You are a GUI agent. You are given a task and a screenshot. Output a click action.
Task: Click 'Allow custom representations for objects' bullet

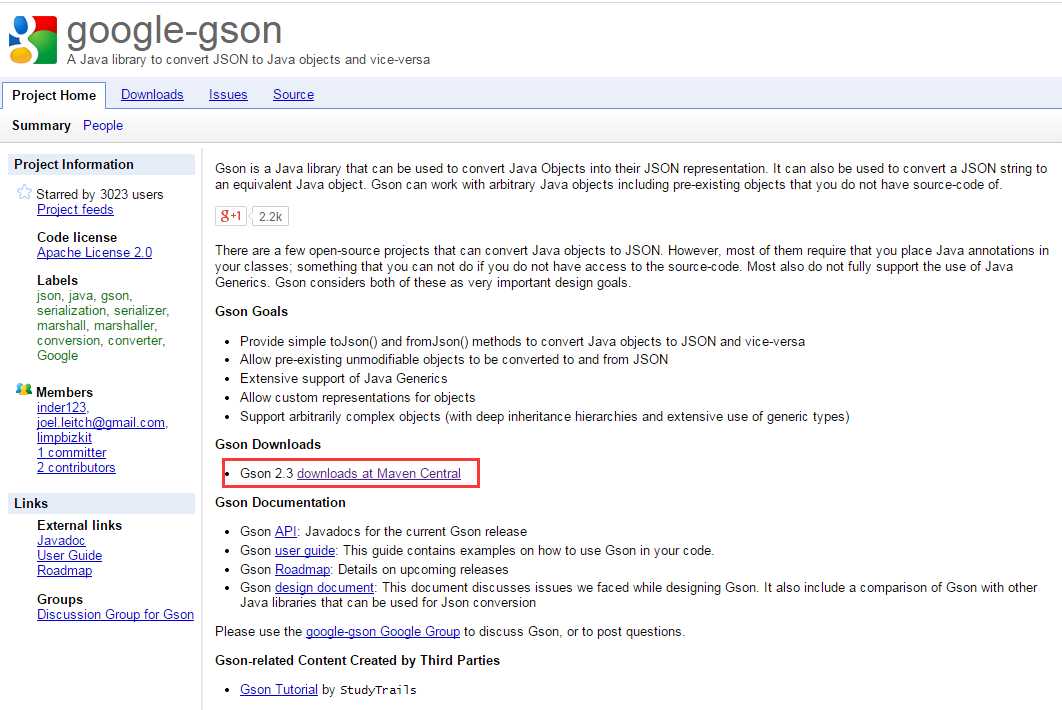pyautogui.click(x=358, y=397)
